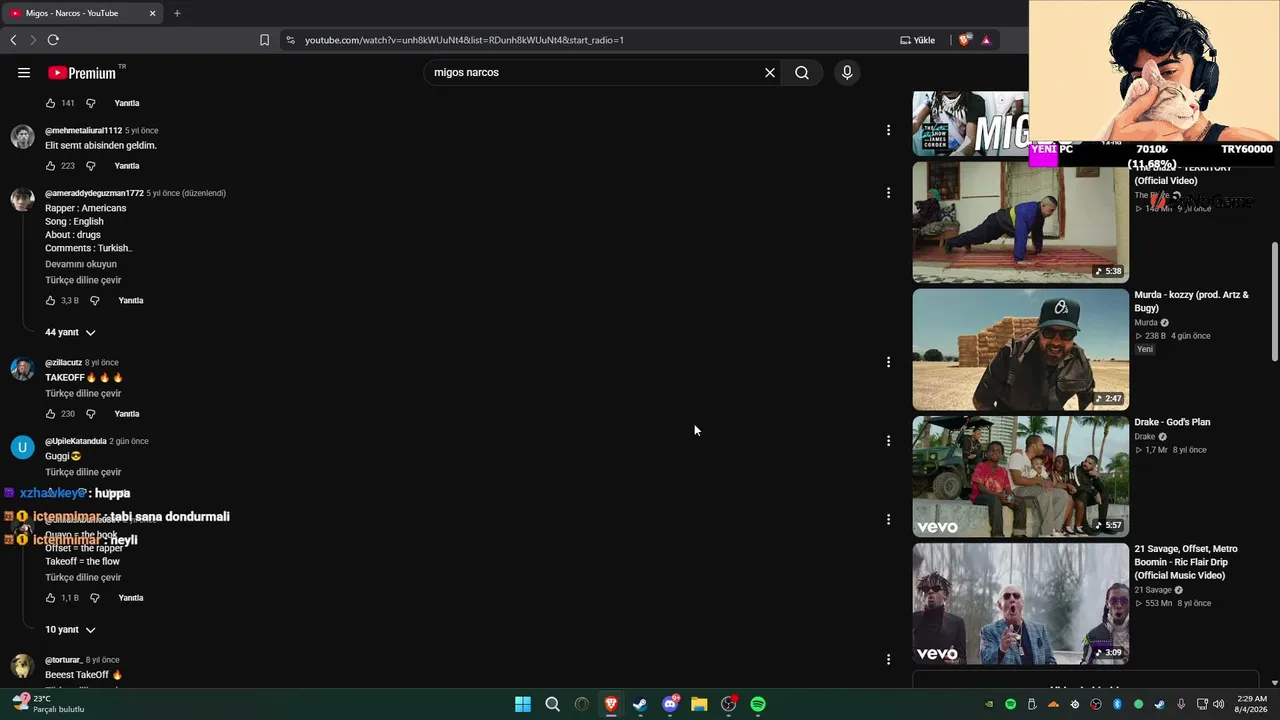The width and height of the screenshot is (1280, 720).
Task: Like the 'Takeoff = the flow' comment
Action: 50,598
